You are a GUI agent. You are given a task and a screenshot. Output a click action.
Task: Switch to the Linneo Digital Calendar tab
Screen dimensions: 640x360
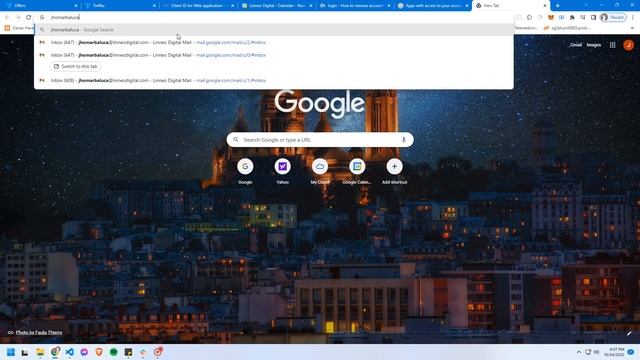(276, 6)
